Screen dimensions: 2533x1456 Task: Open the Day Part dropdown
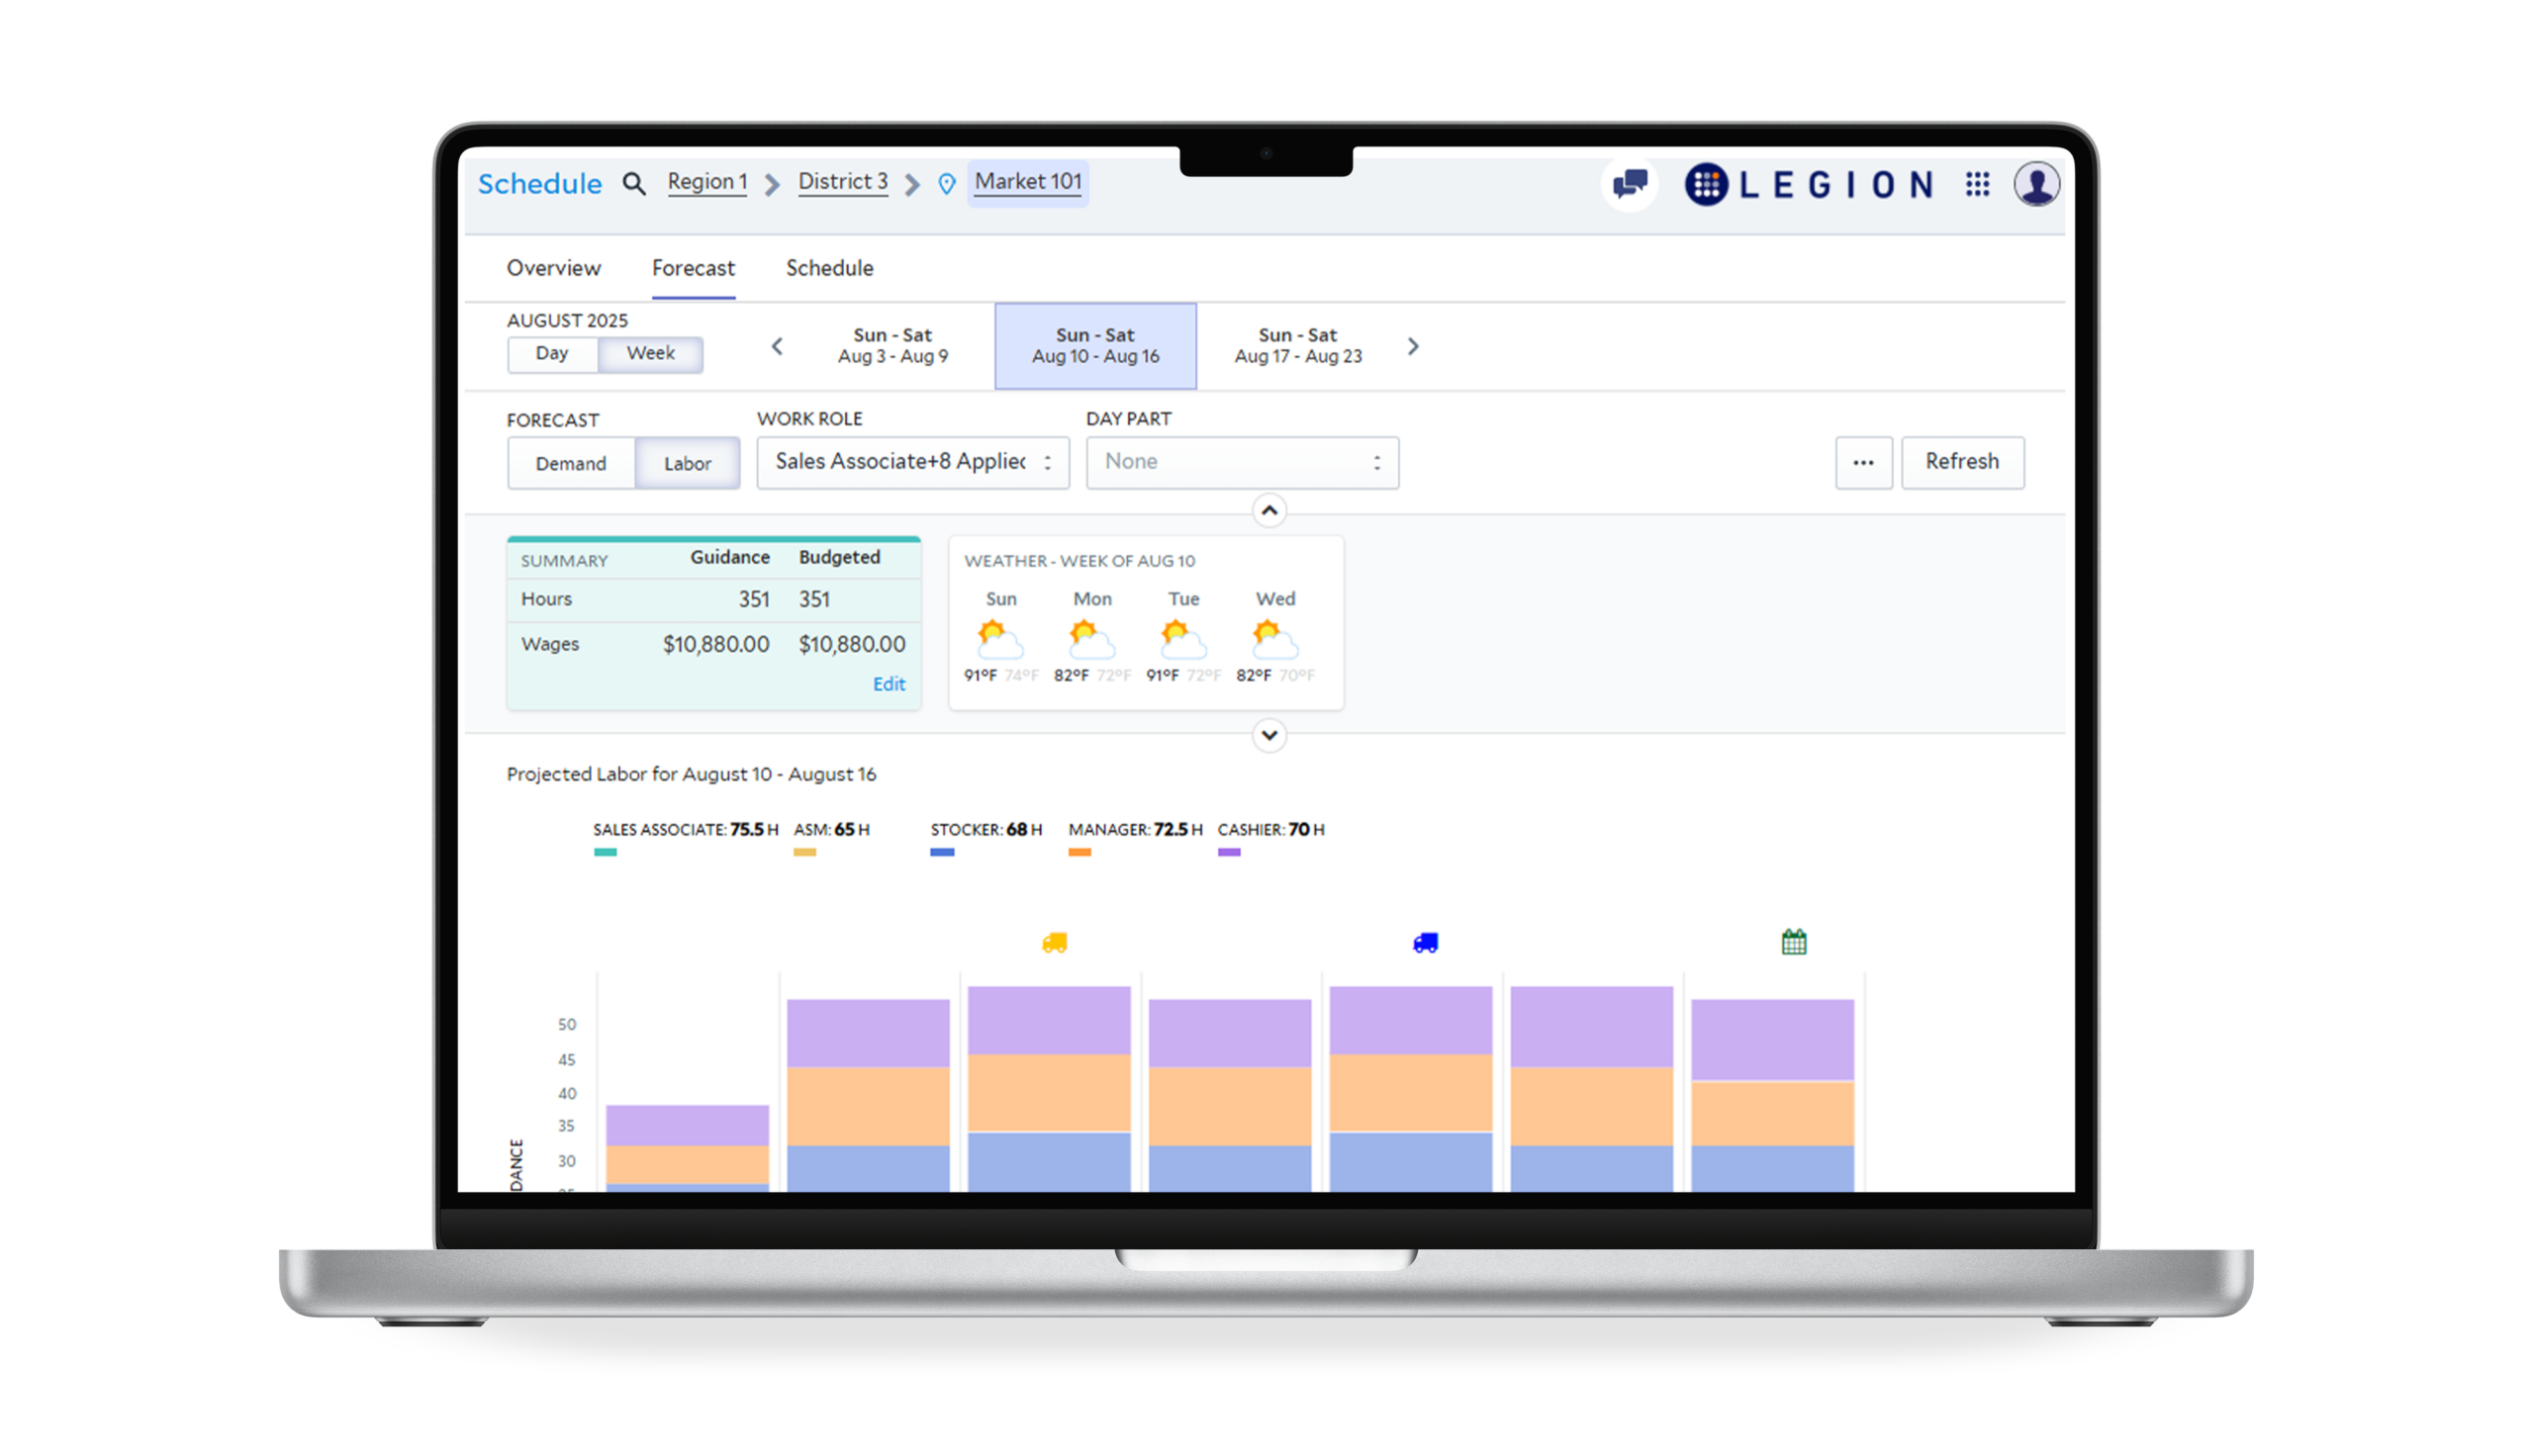coord(1242,462)
